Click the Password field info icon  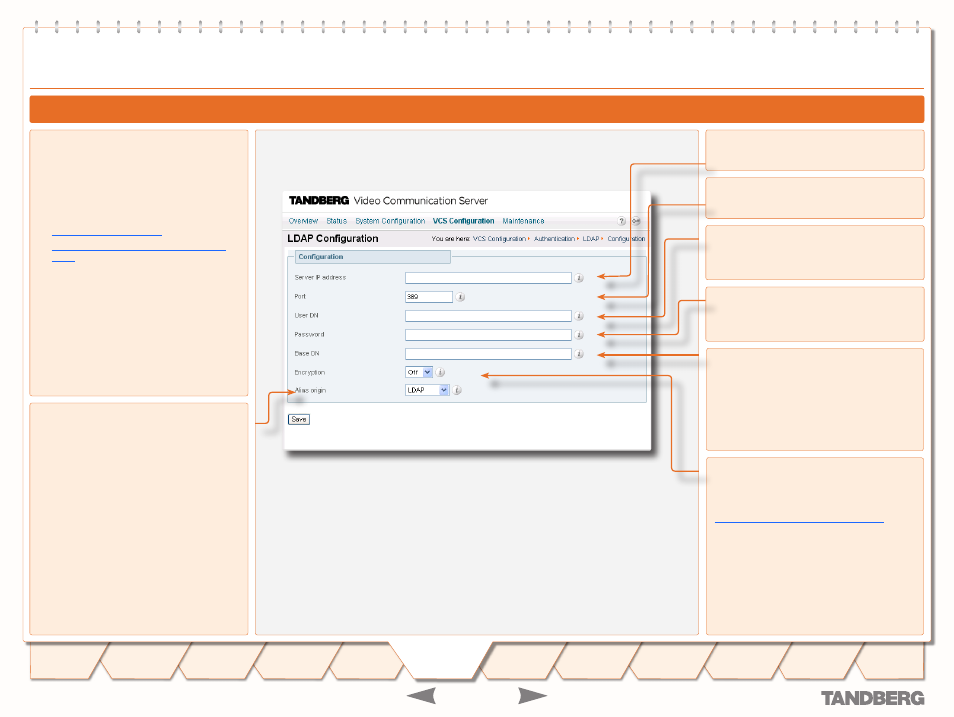pos(579,335)
